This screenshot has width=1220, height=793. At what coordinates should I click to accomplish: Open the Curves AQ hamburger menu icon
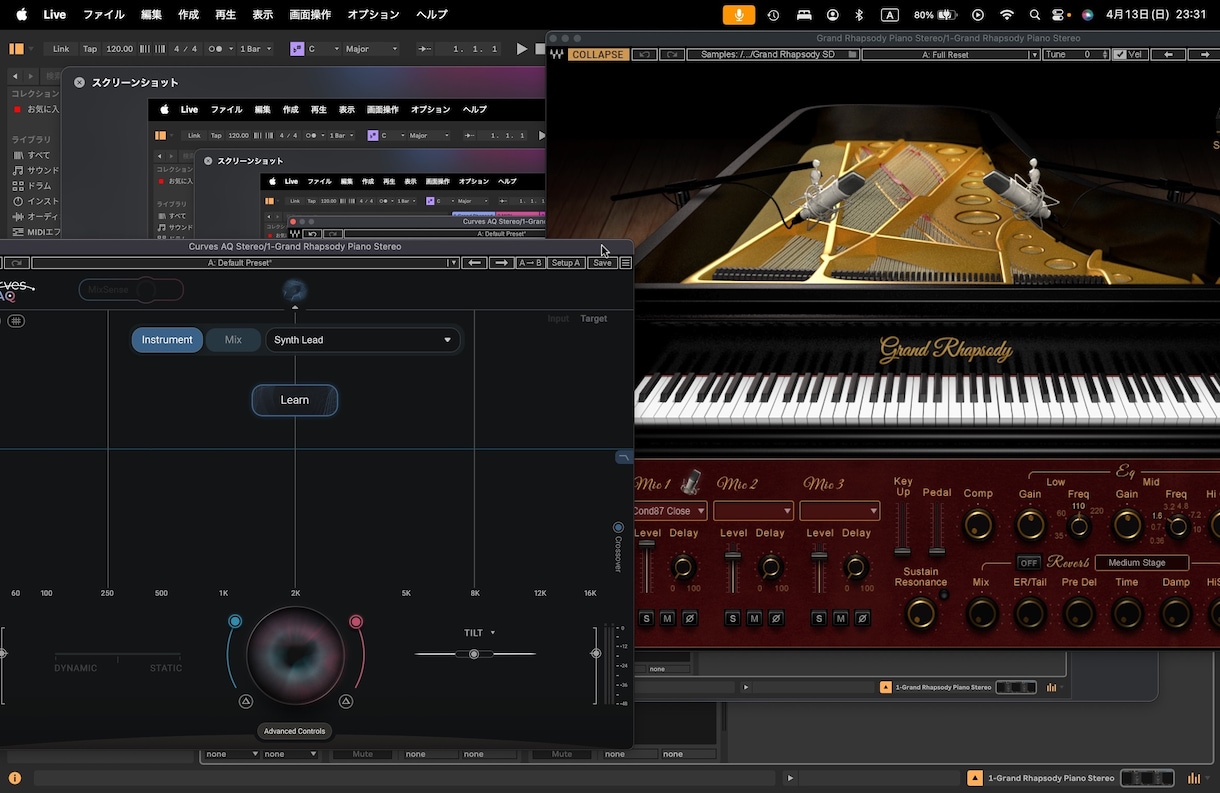[625, 263]
